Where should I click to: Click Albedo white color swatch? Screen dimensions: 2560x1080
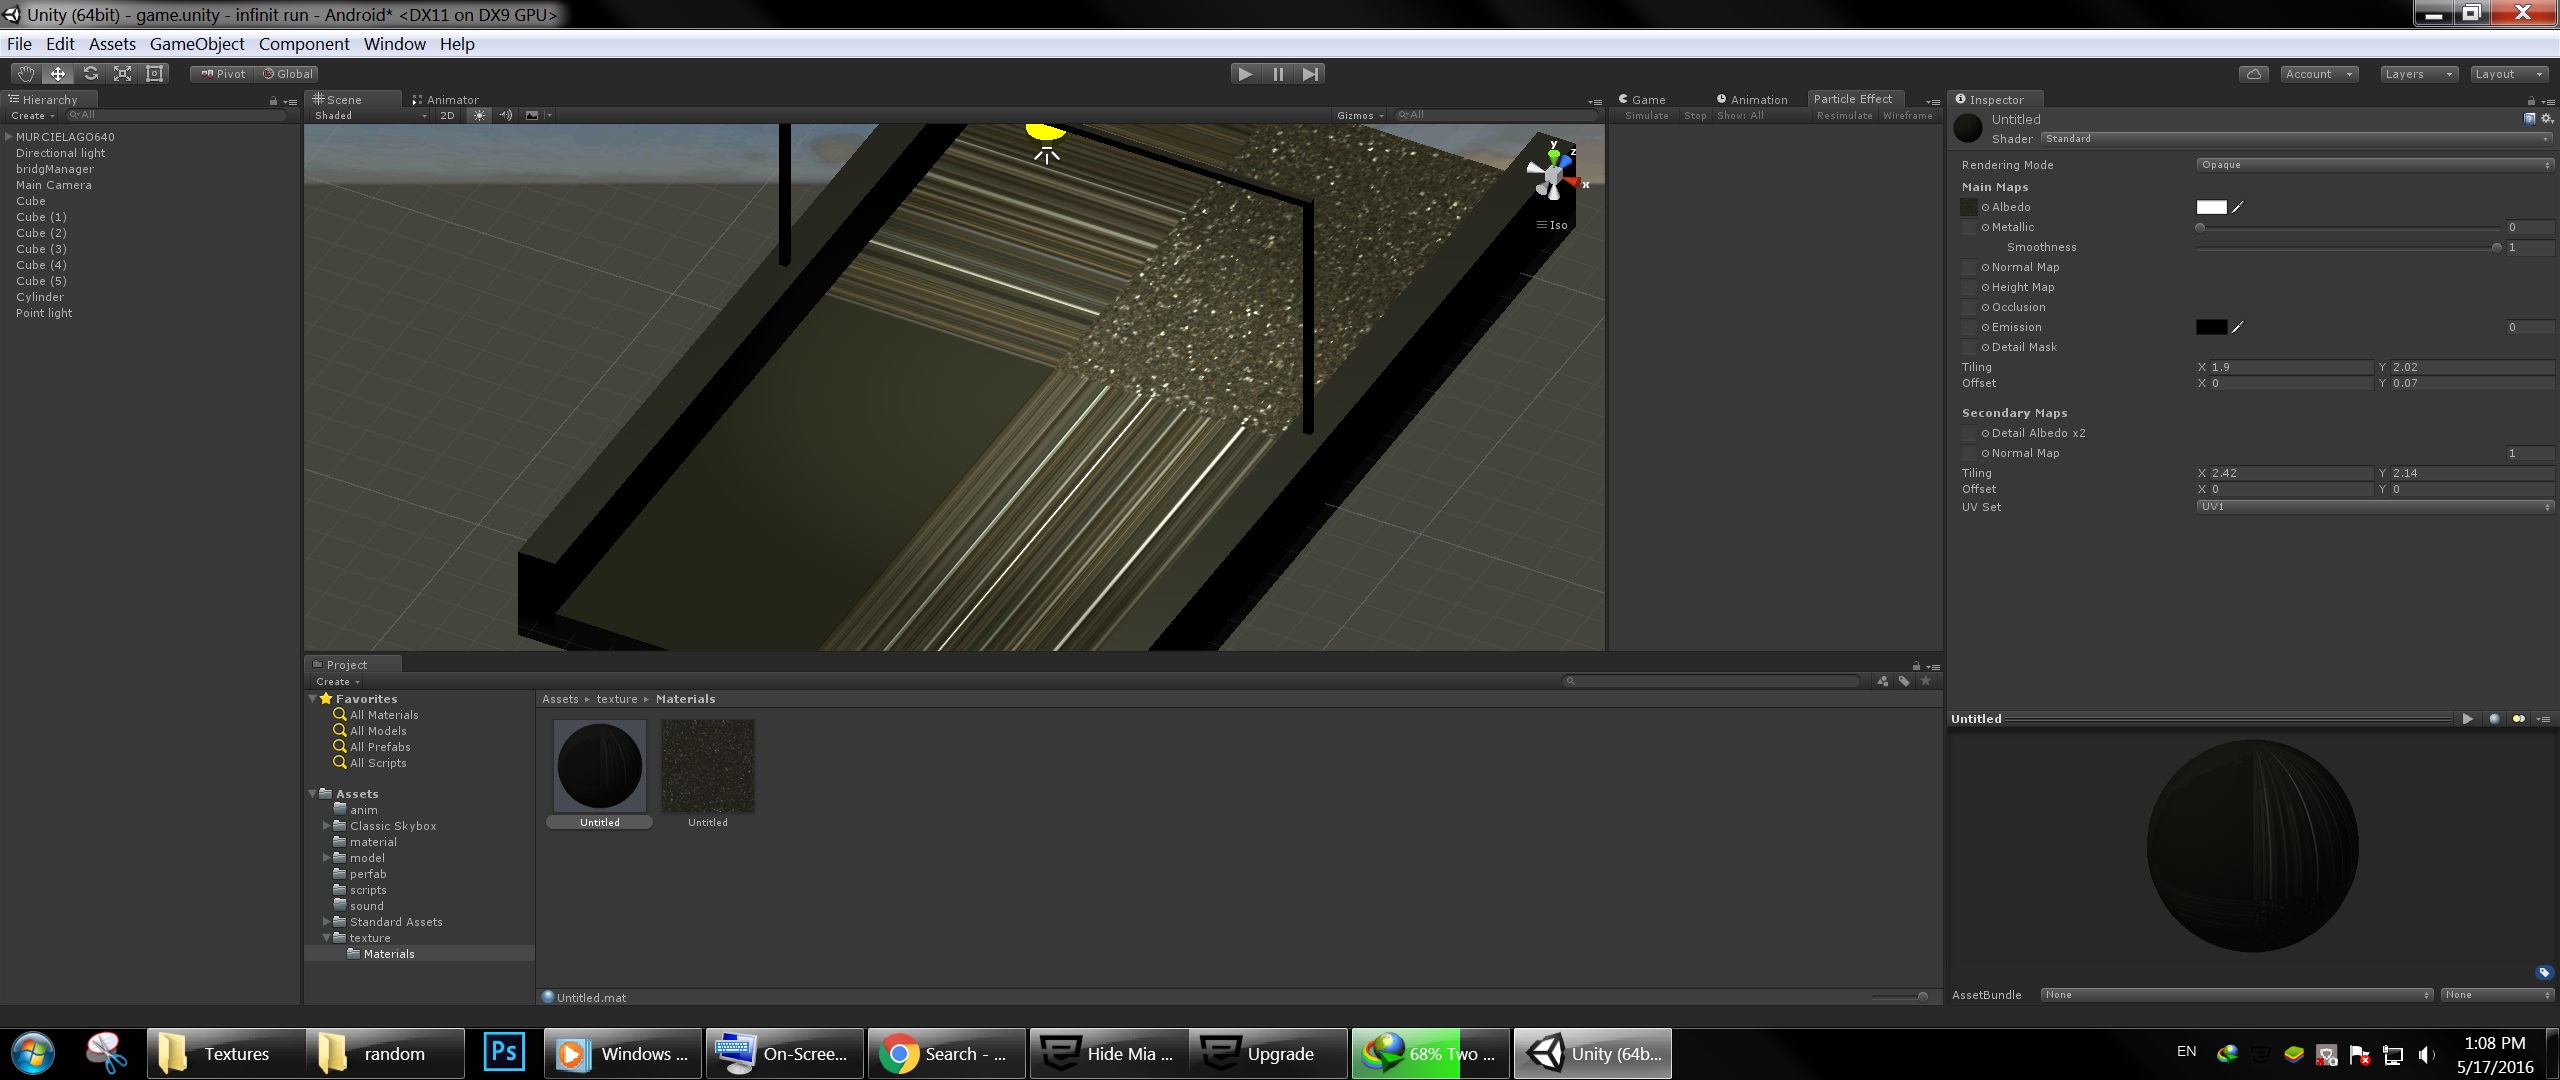coord(2211,207)
